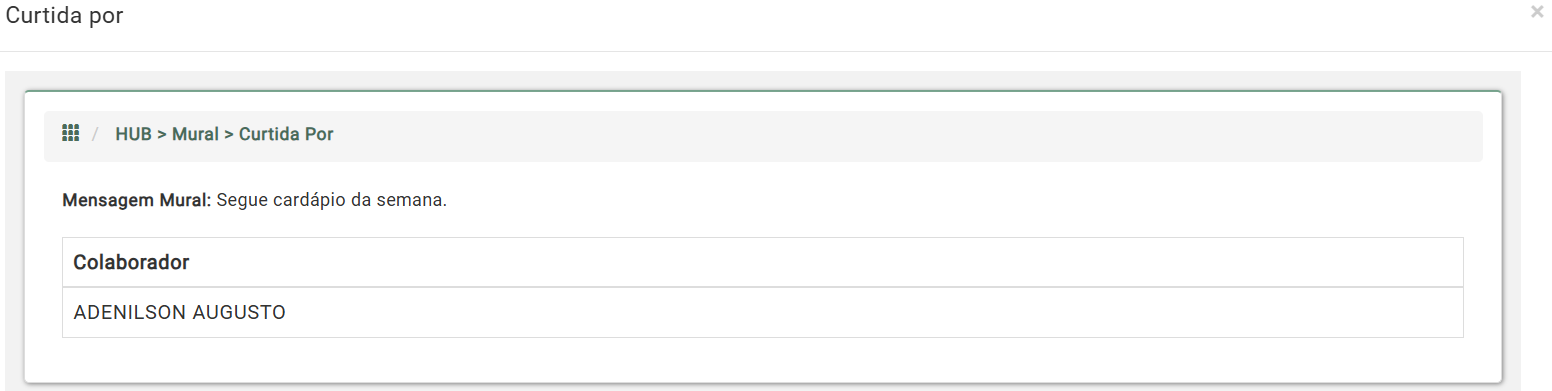The image size is (1552, 391).
Task: Click the arrow between Mural and Curtida Por
Action: pyautogui.click(x=229, y=134)
